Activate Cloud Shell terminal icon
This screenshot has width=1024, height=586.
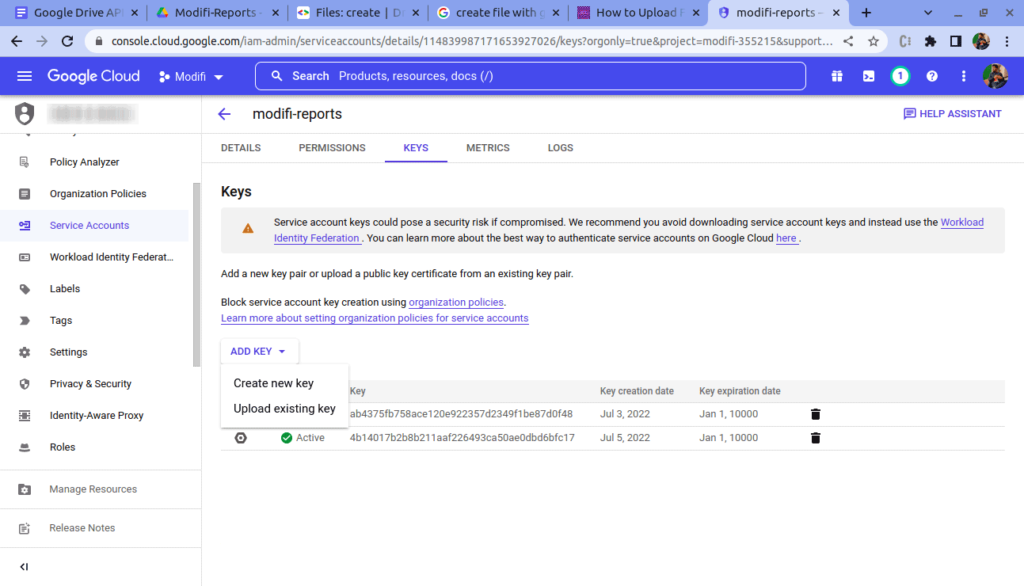click(x=868, y=76)
